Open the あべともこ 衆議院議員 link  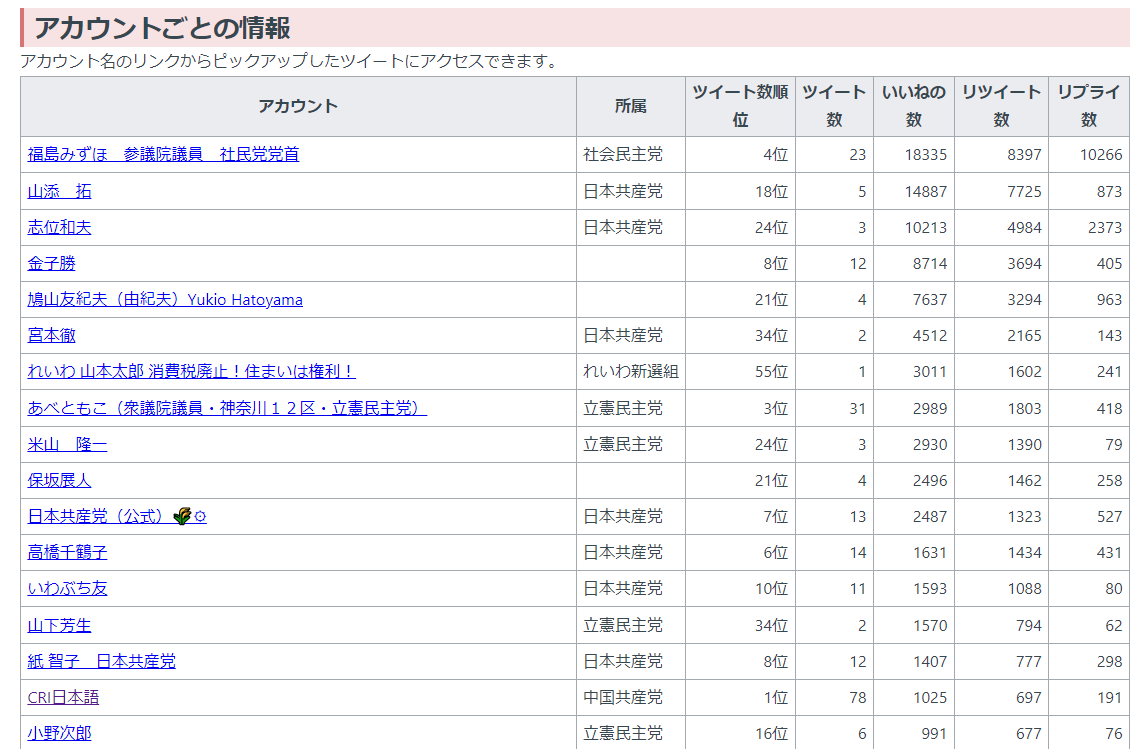click(x=227, y=408)
